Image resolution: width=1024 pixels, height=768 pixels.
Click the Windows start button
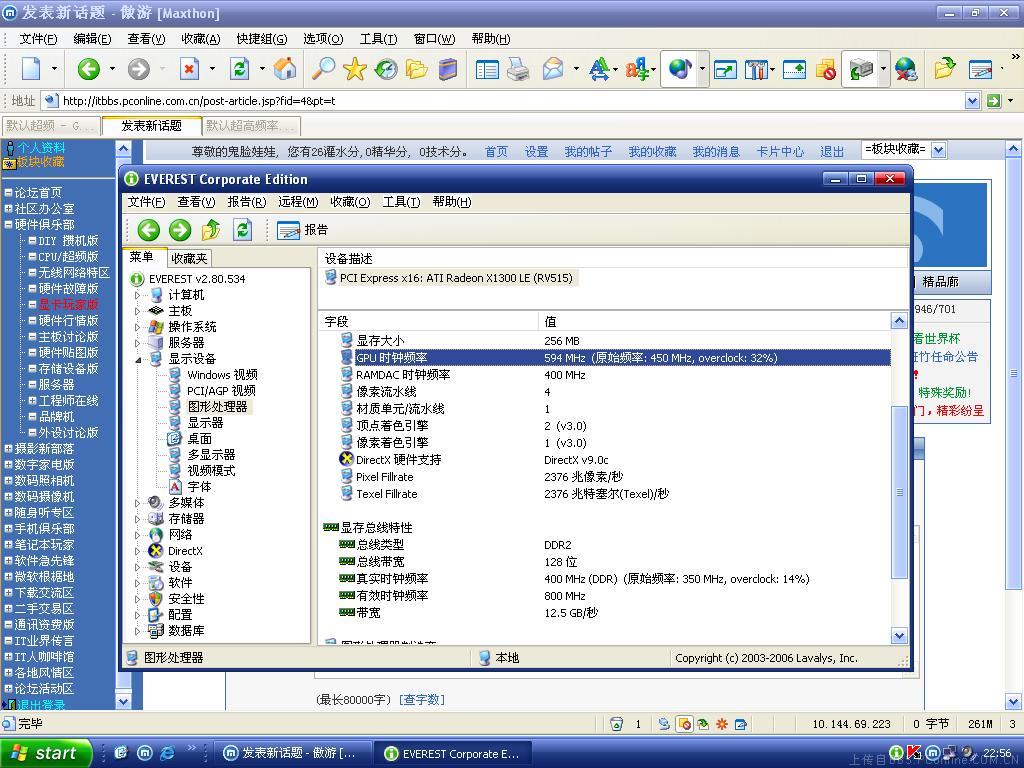46,753
